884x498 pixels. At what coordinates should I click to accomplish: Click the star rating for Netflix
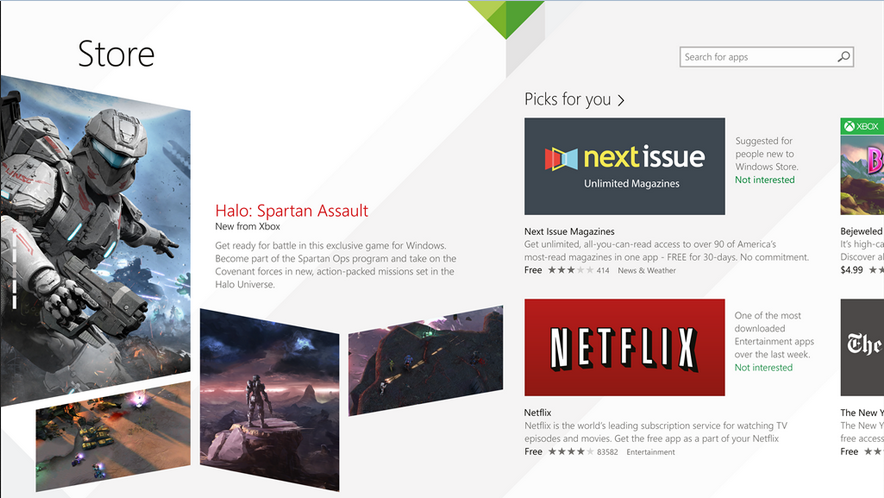click(x=571, y=452)
